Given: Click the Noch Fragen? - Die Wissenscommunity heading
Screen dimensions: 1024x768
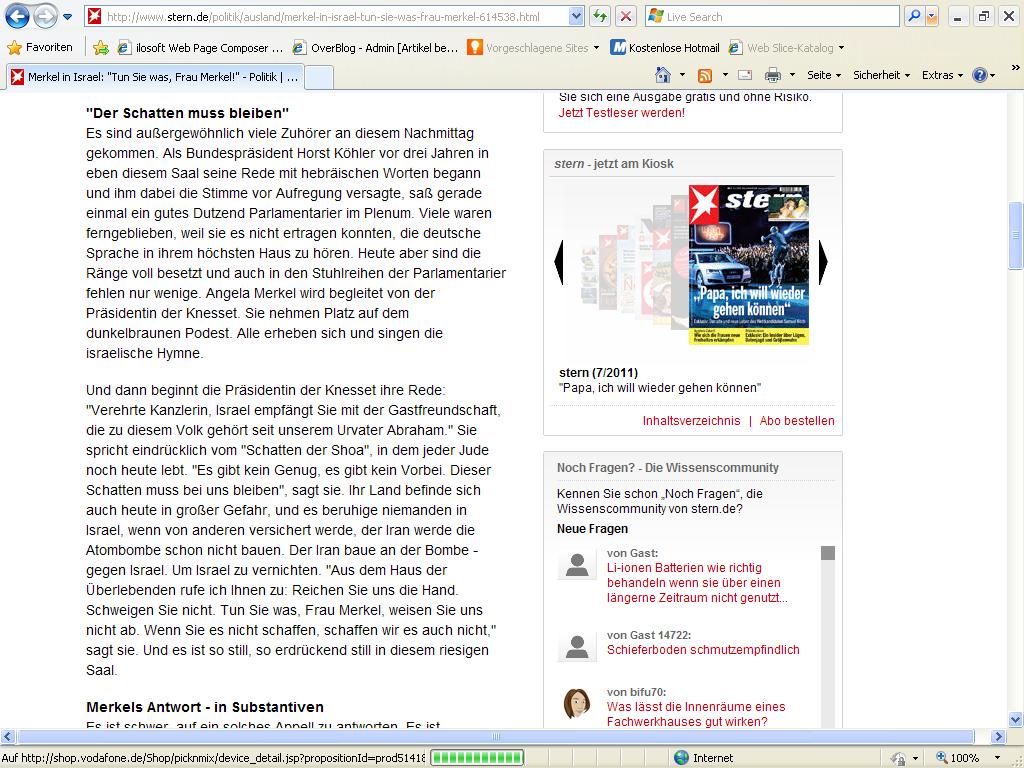Looking at the screenshot, I should [x=667, y=468].
